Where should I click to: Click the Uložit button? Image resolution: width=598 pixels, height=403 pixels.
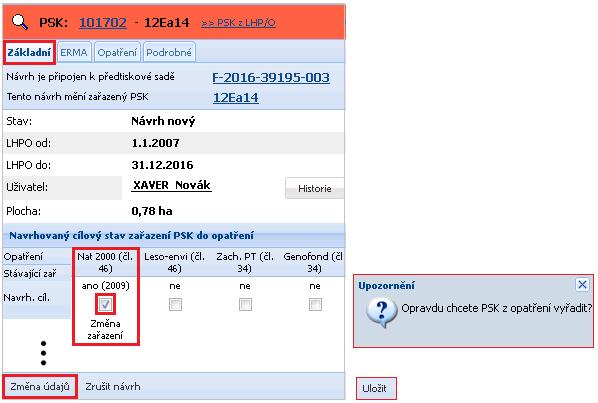point(376,389)
